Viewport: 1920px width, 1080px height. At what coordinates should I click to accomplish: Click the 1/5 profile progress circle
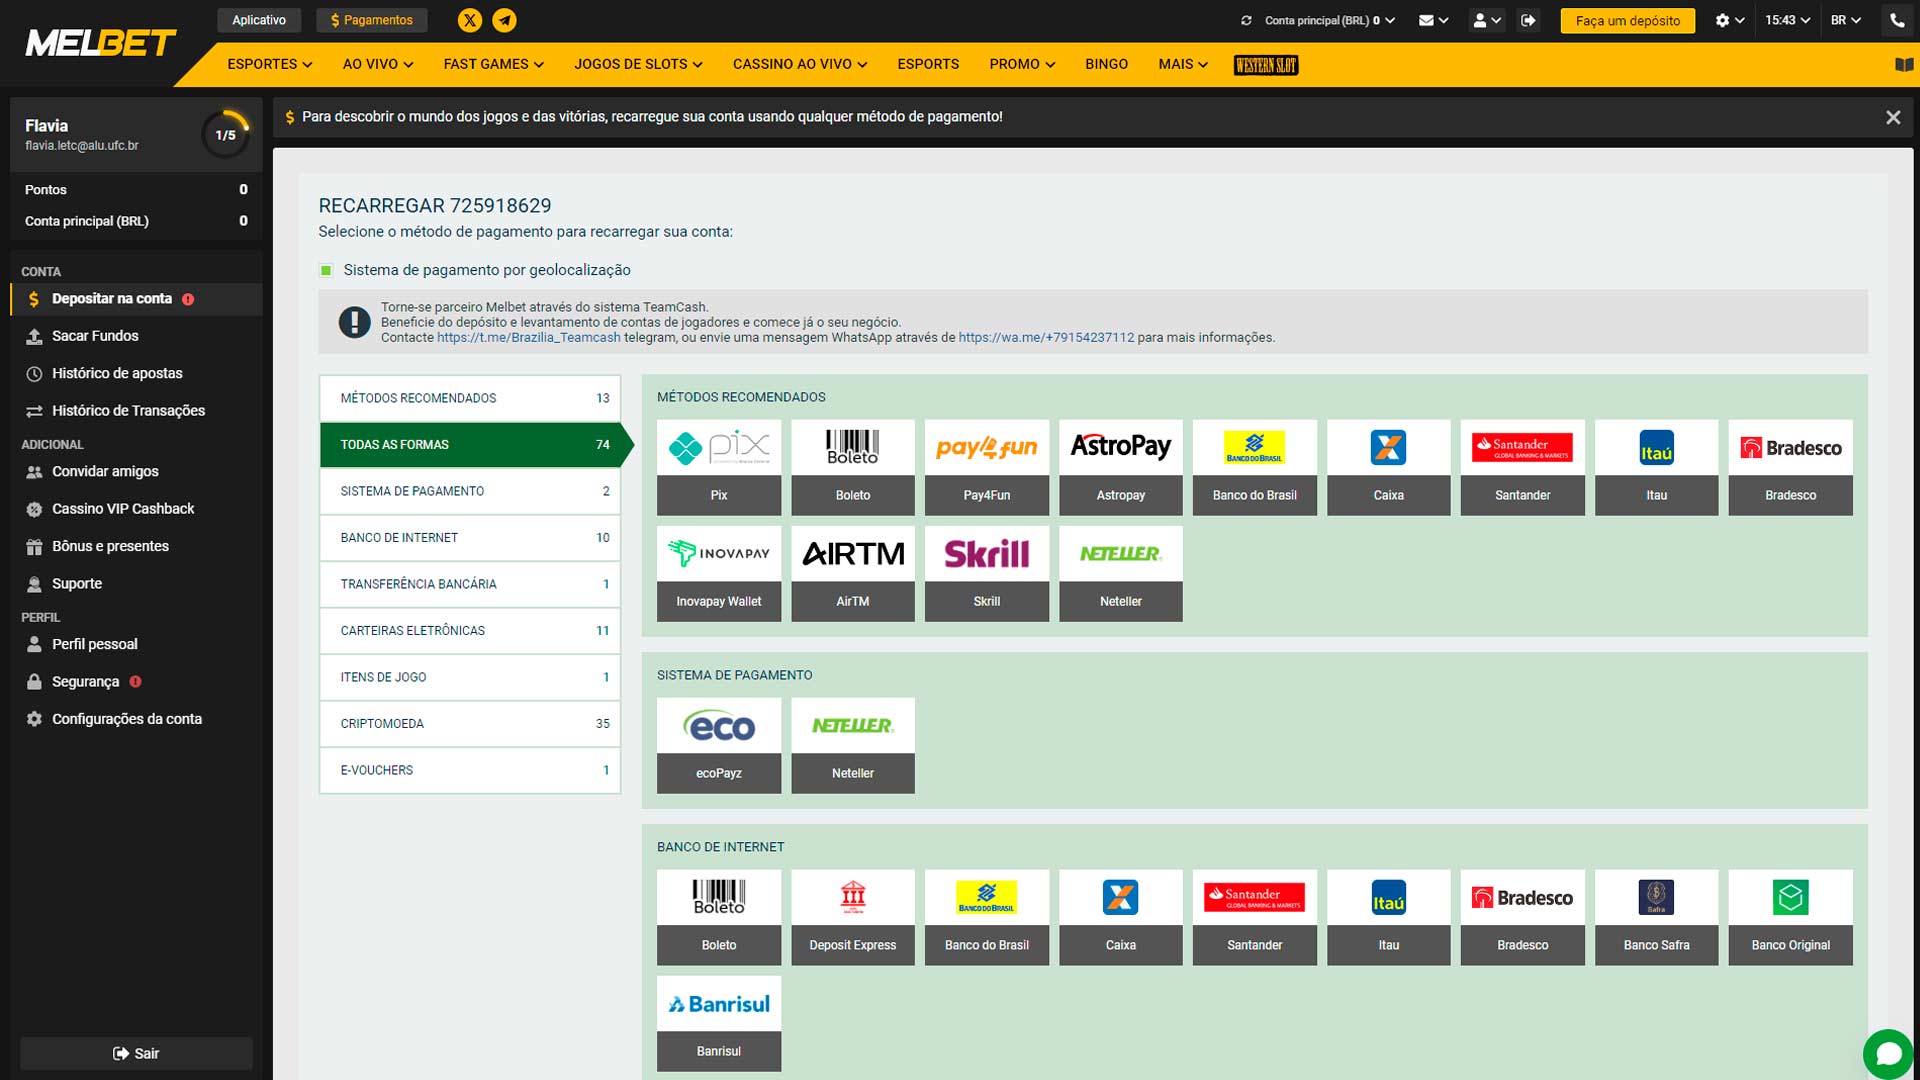pyautogui.click(x=226, y=134)
